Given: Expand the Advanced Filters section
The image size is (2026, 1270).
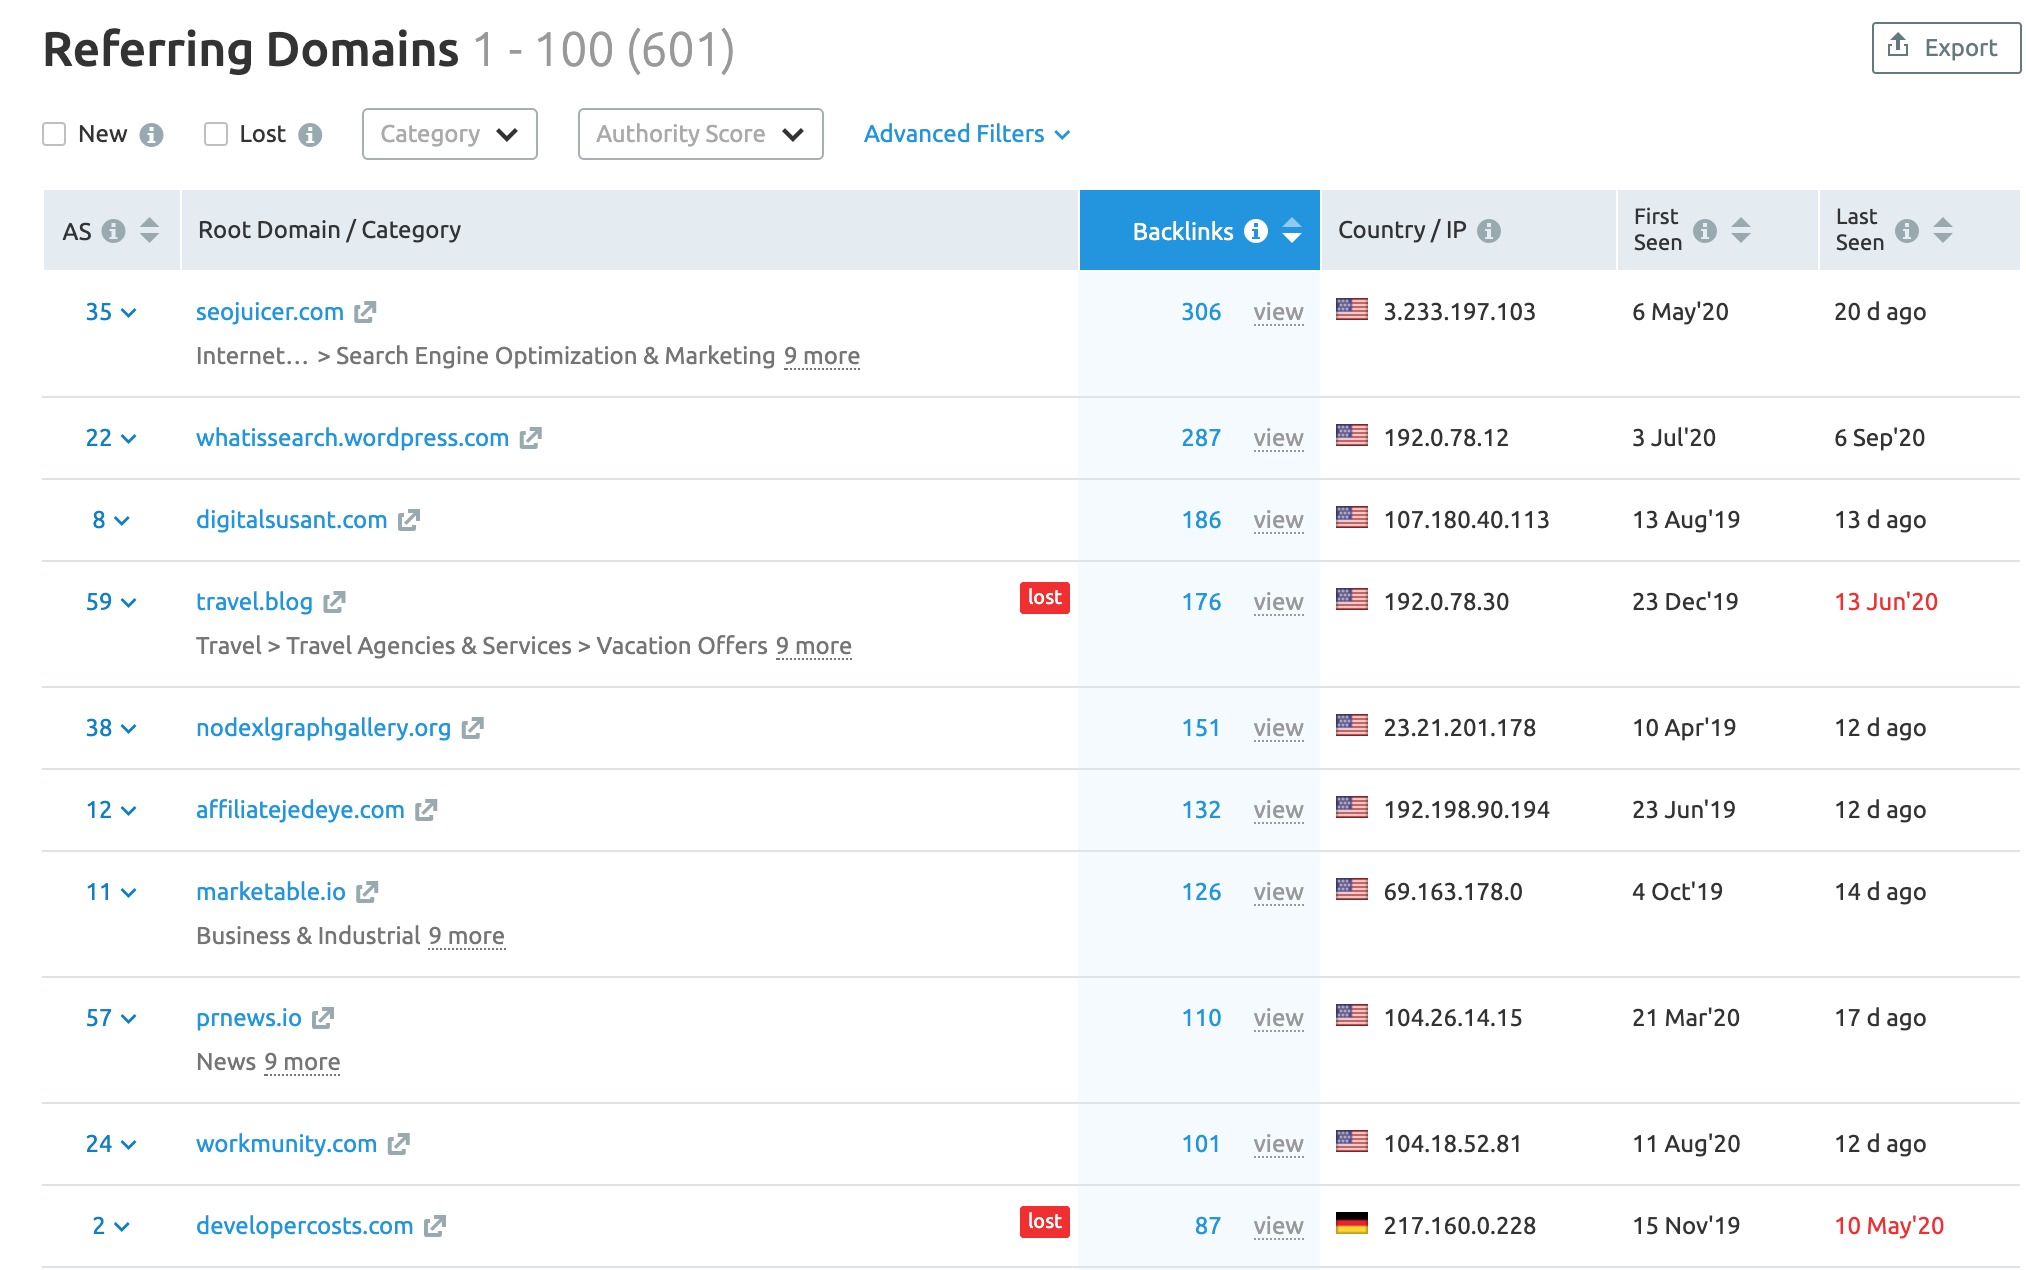Looking at the screenshot, I should [967, 134].
